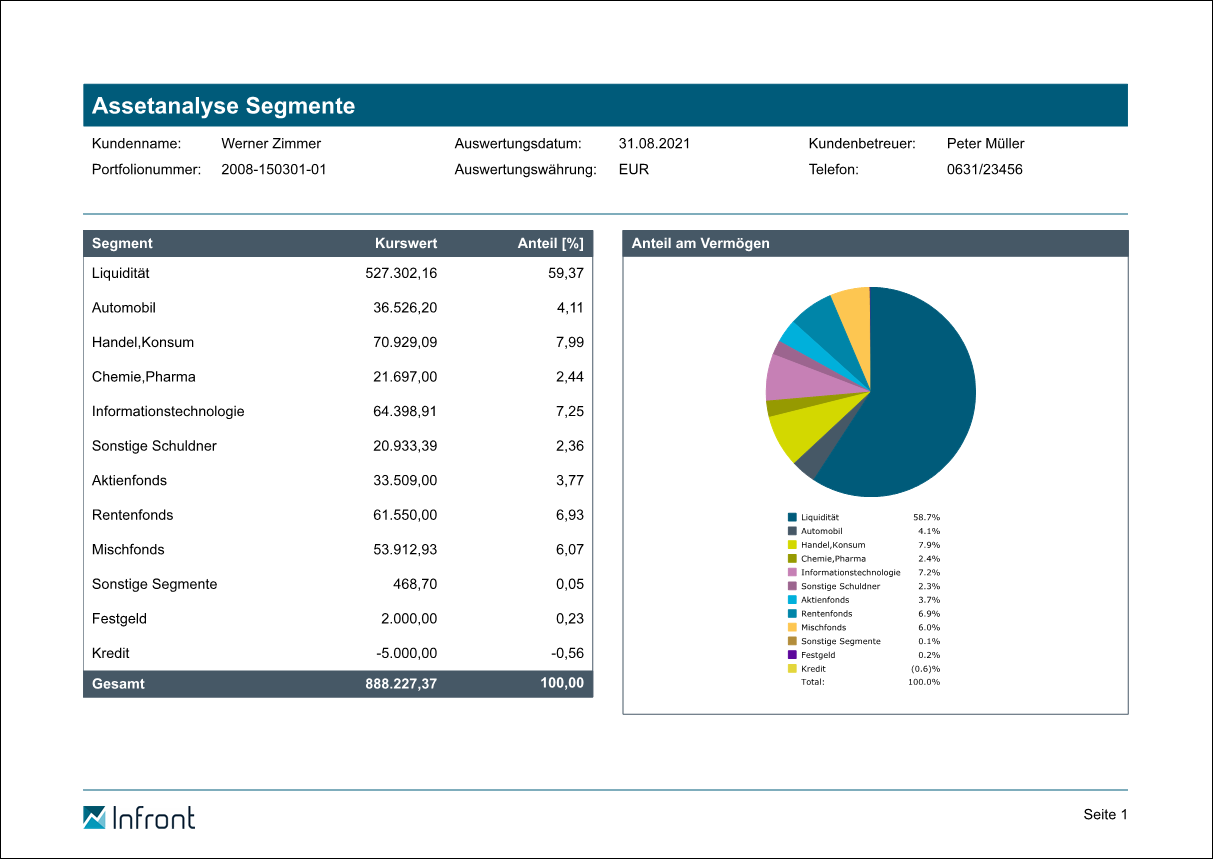Viewport: 1213px width, 859px height.
Task: Click the Assetanalyse Segmente title bar
Action: pos(605,106)
